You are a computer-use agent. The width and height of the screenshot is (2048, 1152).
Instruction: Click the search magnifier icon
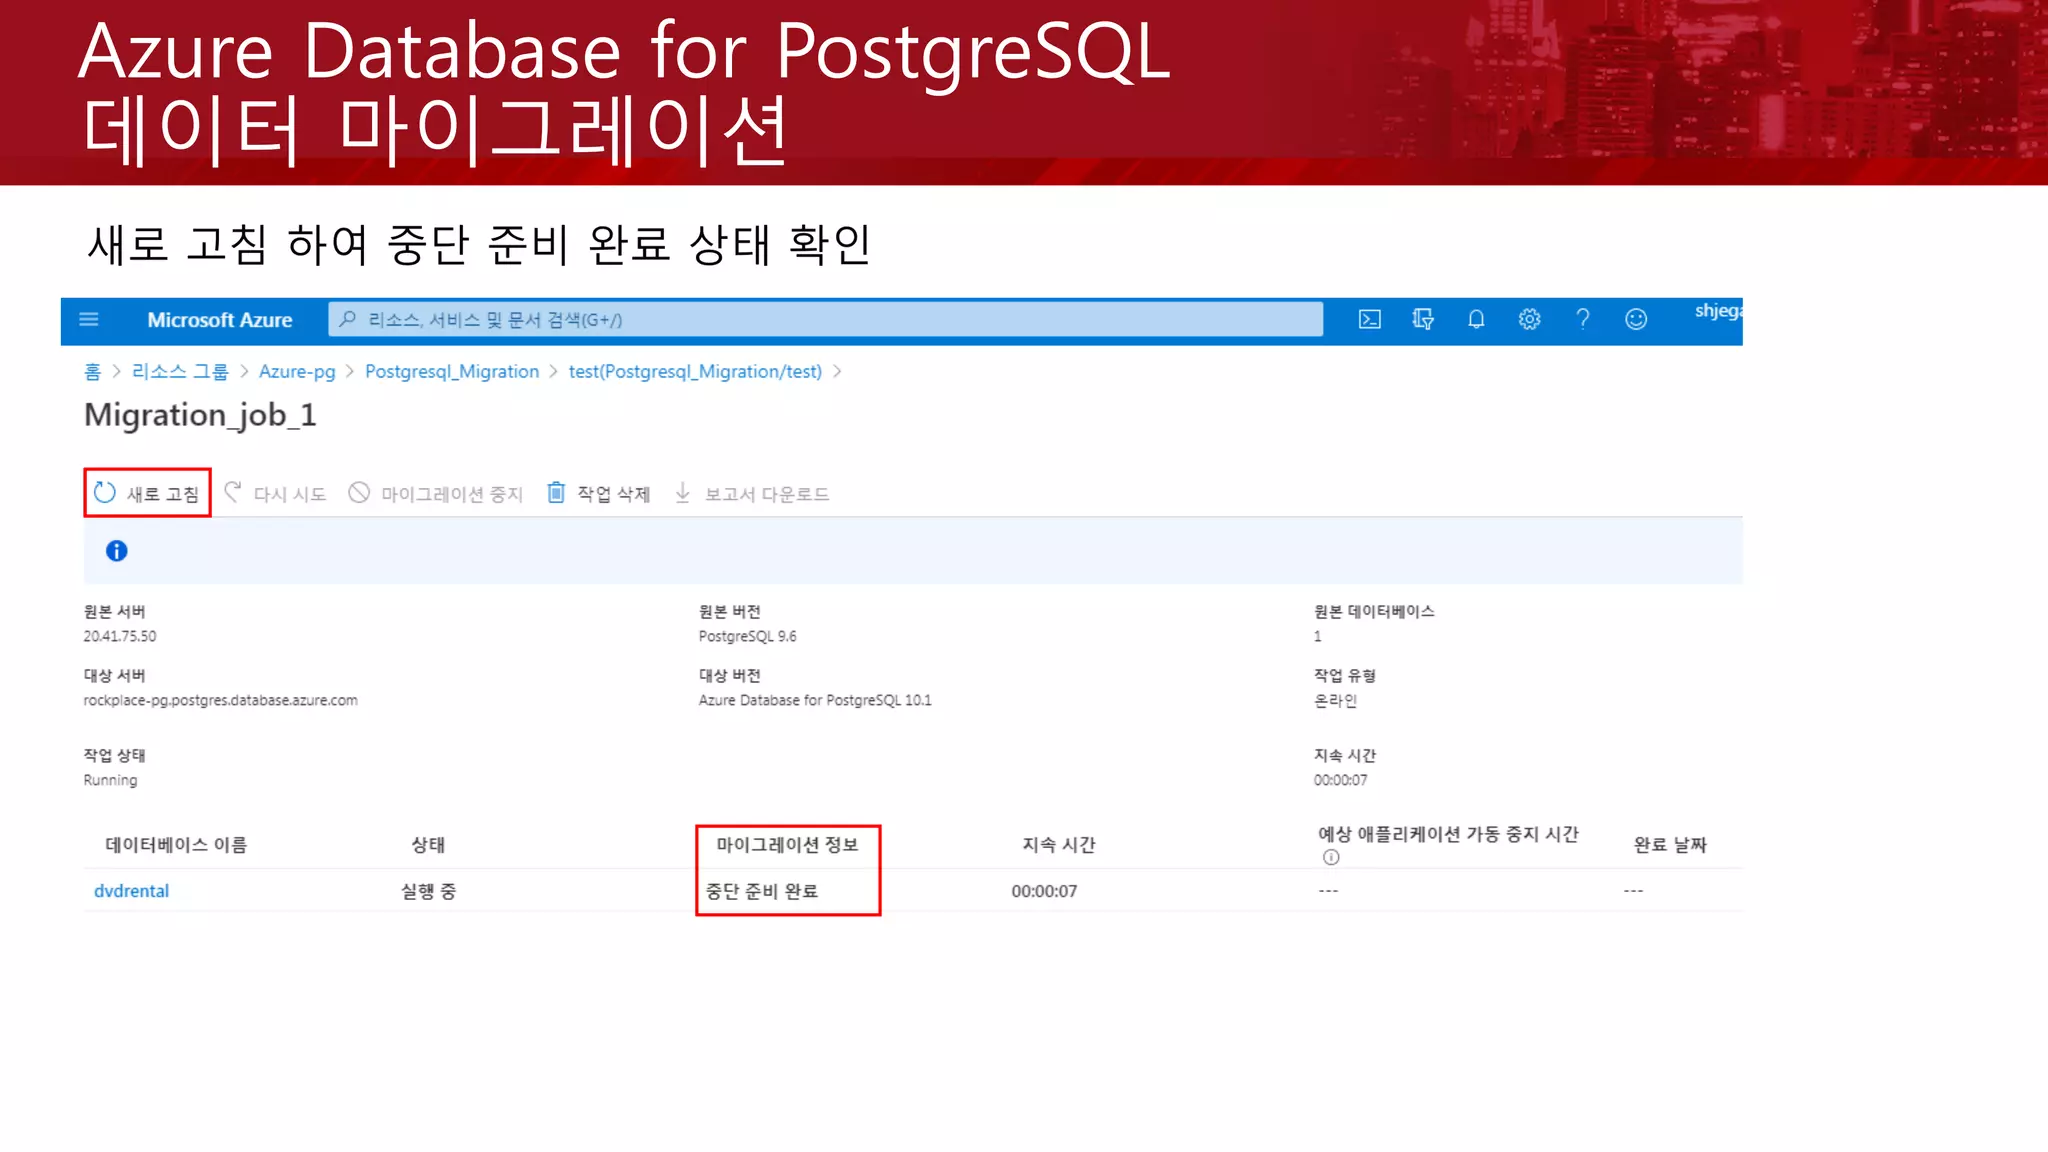[348, 320]
